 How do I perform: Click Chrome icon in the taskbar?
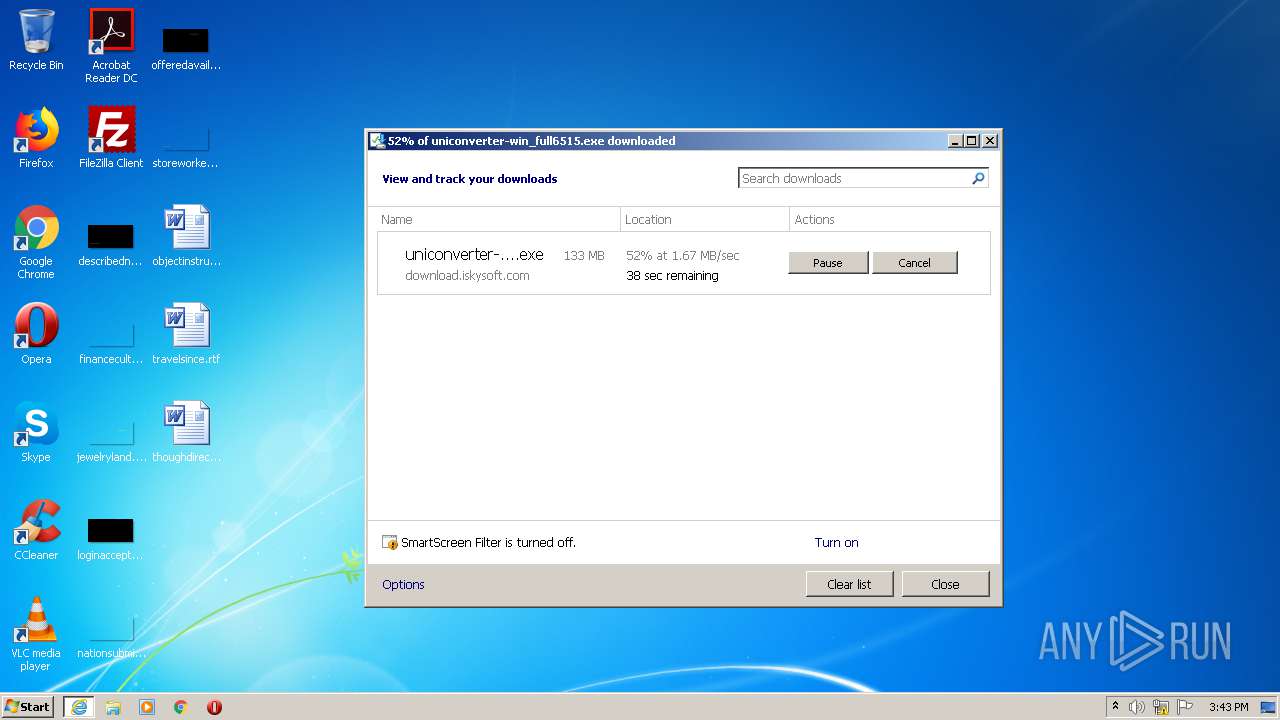point(181,707)
